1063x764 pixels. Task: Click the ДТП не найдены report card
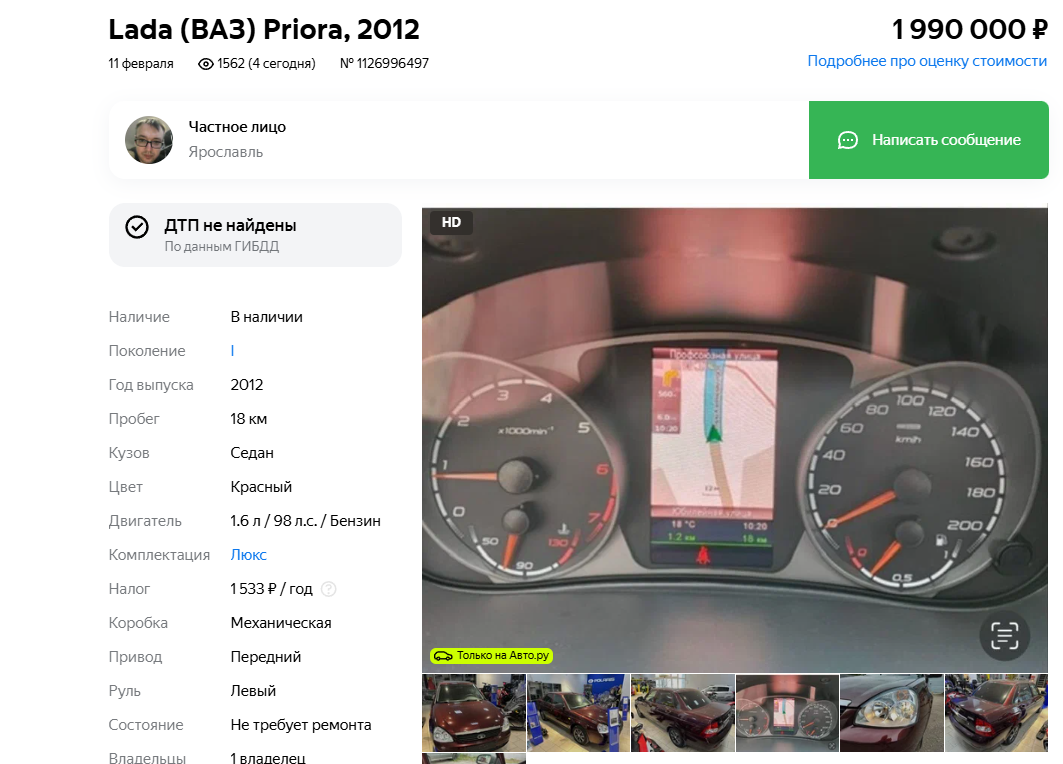click(255, 235)
